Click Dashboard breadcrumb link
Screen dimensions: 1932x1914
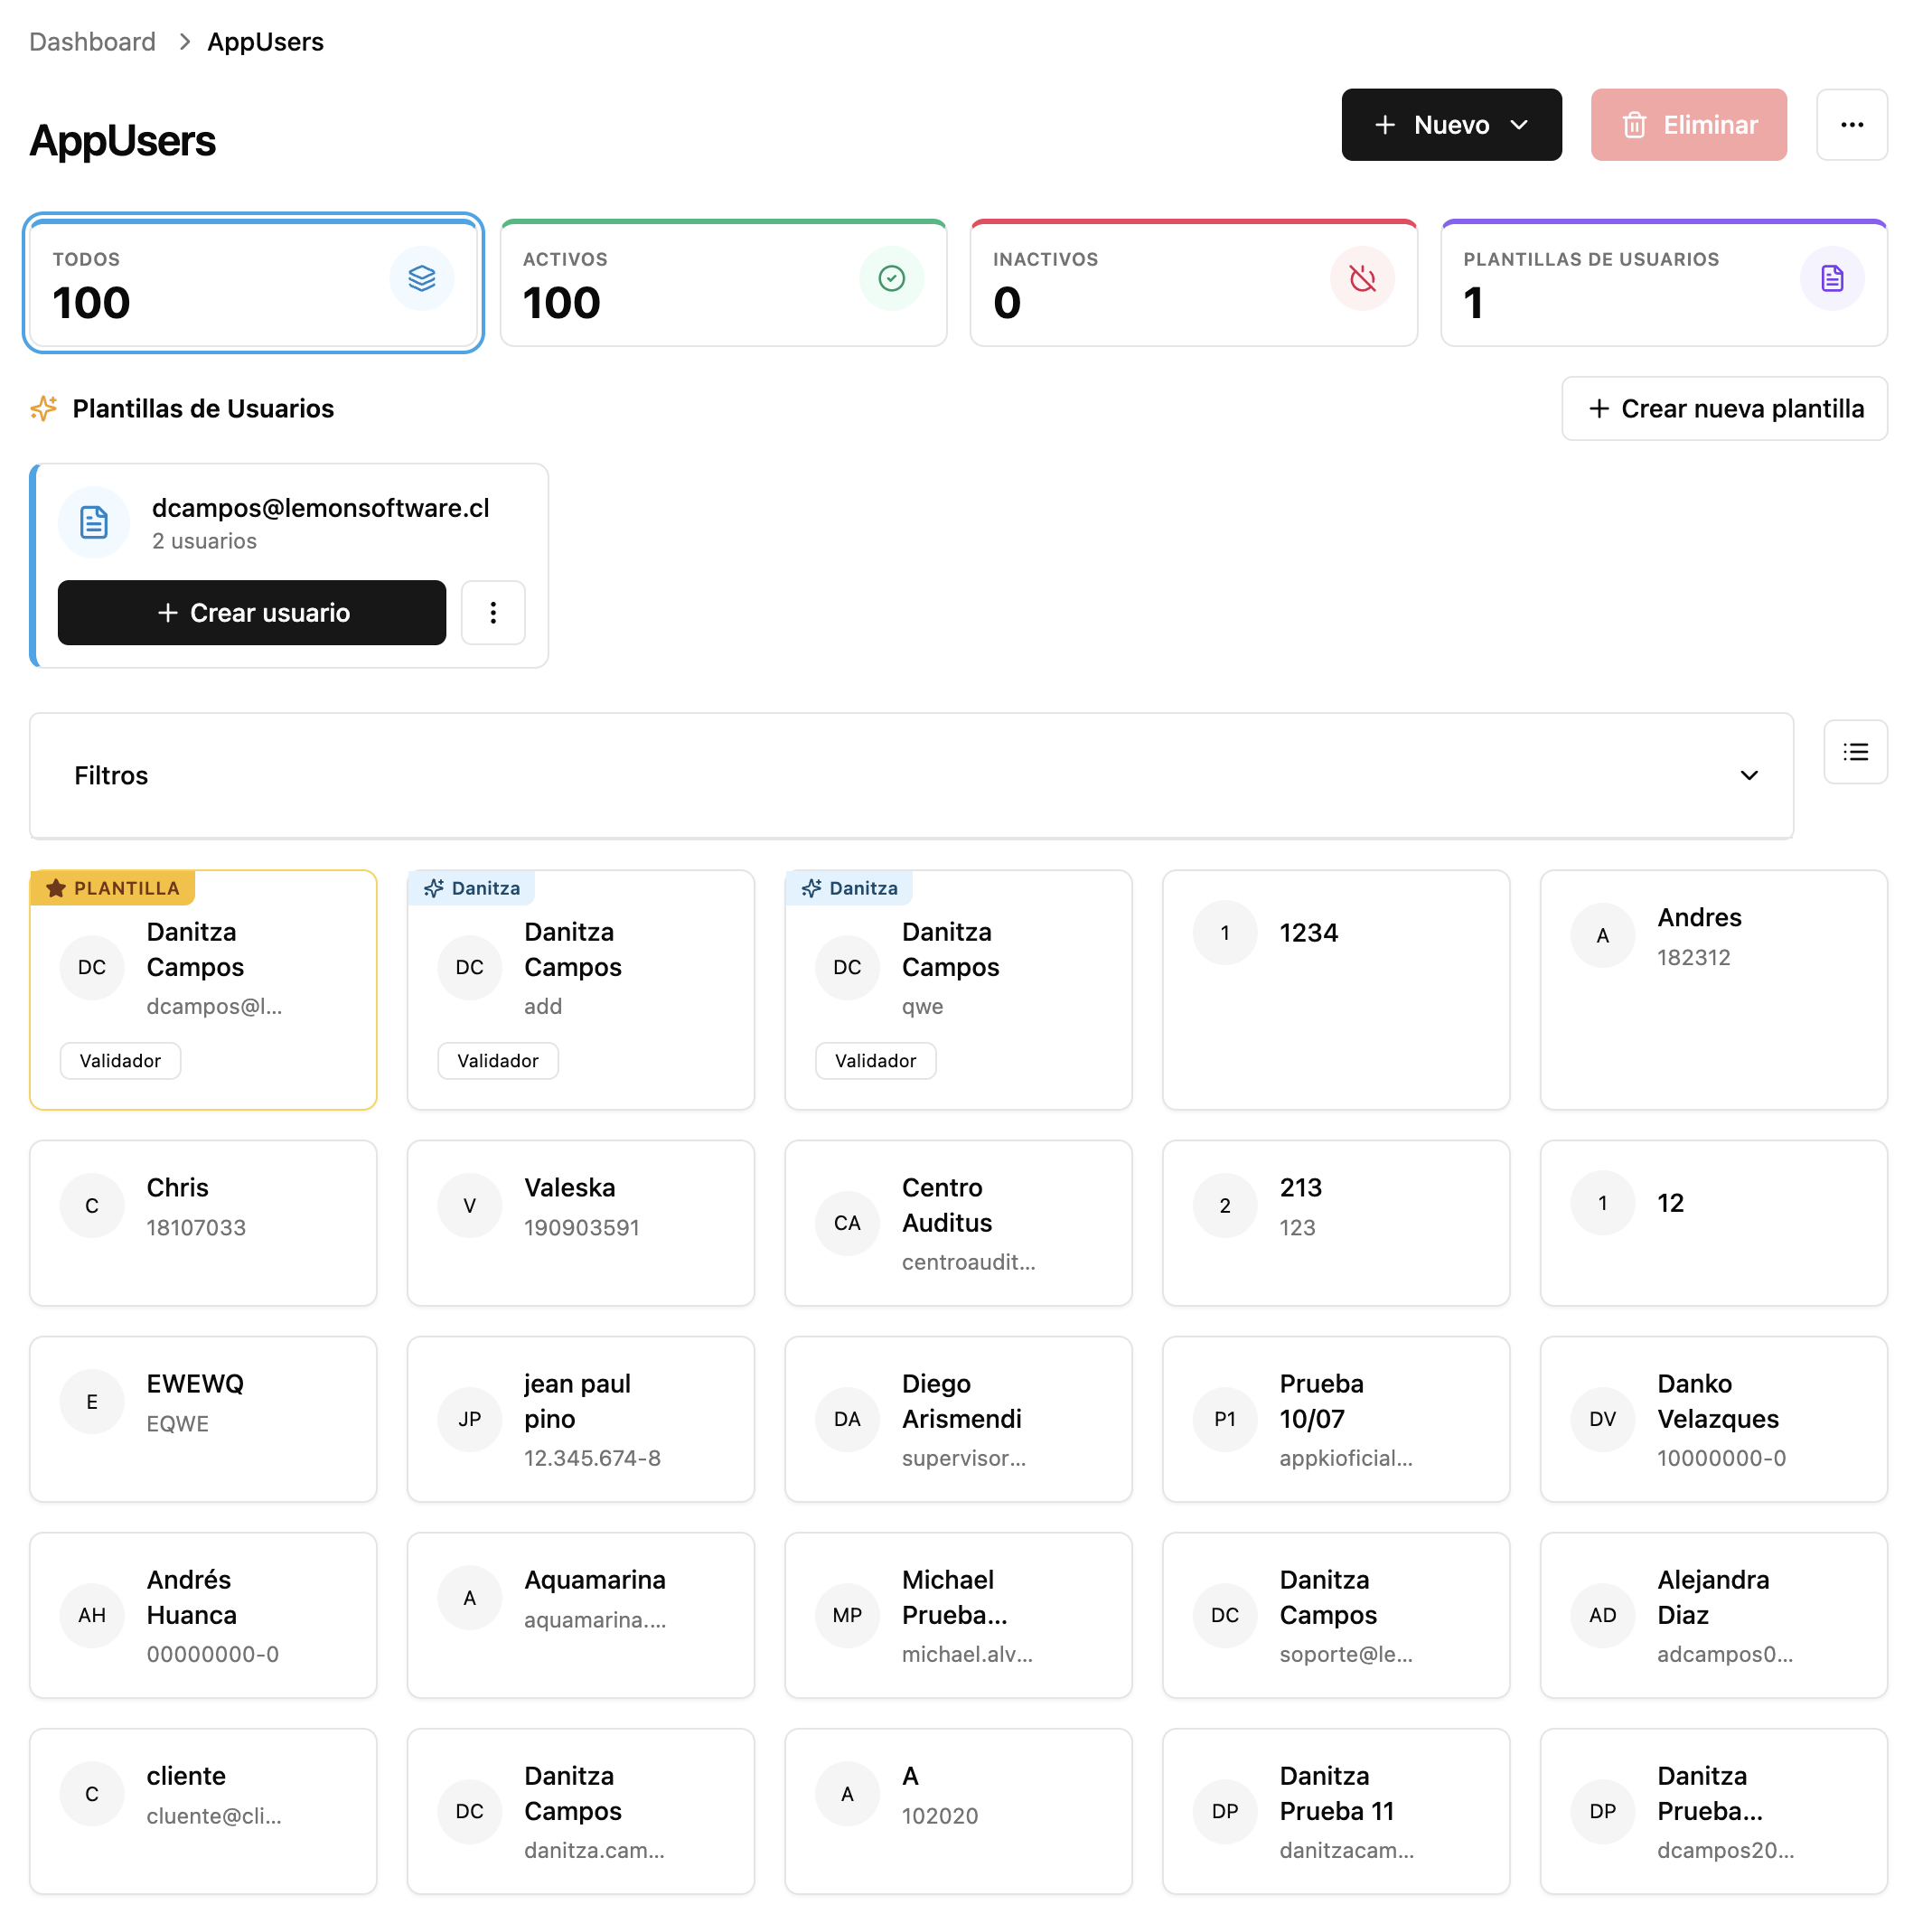(92, 42)
